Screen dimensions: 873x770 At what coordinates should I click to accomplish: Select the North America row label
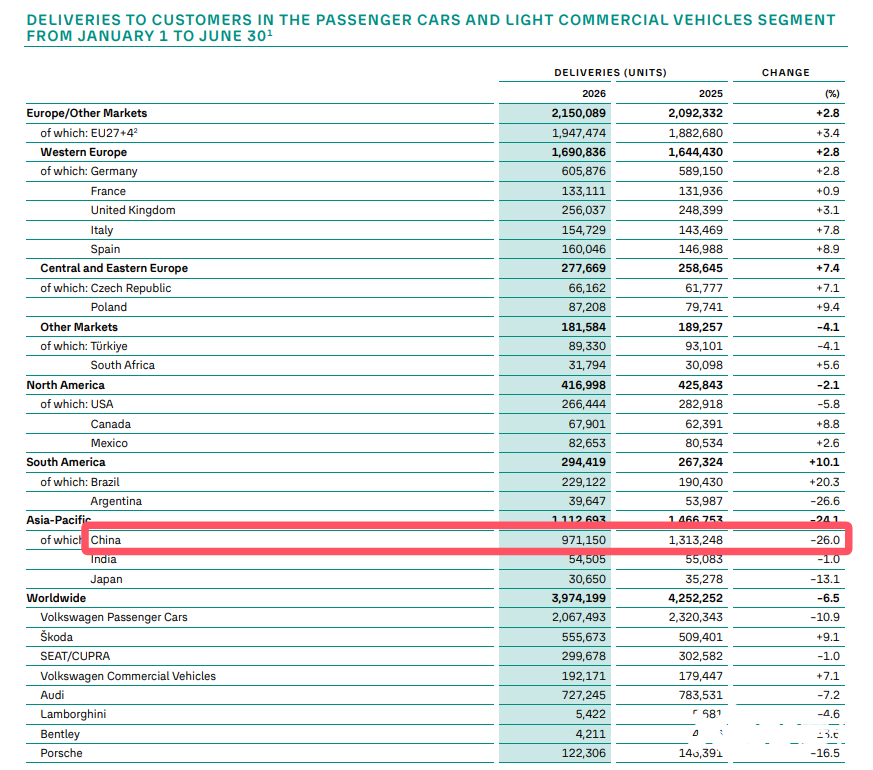point(65,385)
